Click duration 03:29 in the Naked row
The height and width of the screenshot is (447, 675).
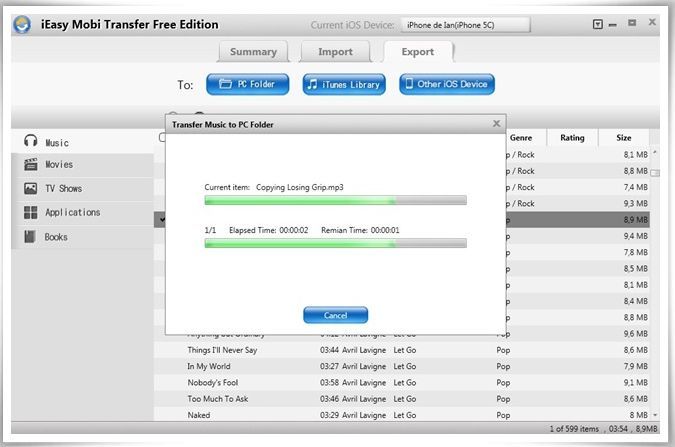[x=329, y=416]
